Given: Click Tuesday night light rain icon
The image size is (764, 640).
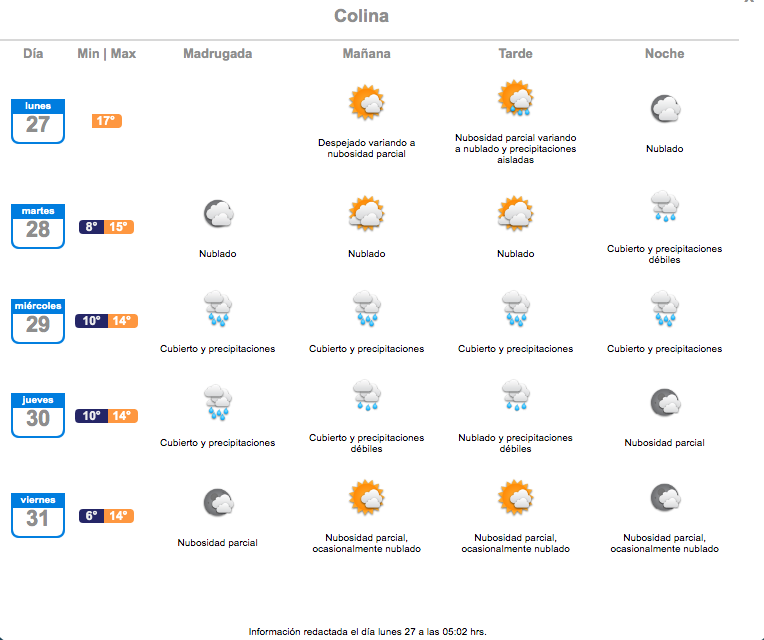Looking at the screenshot, I should 665,207.
